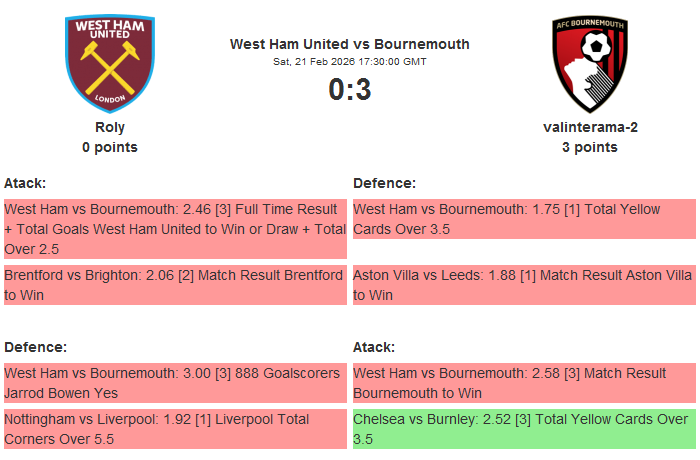
Task: Click the right Atack heading above Bournemouth bet
Action: click(x=374, y=347)
